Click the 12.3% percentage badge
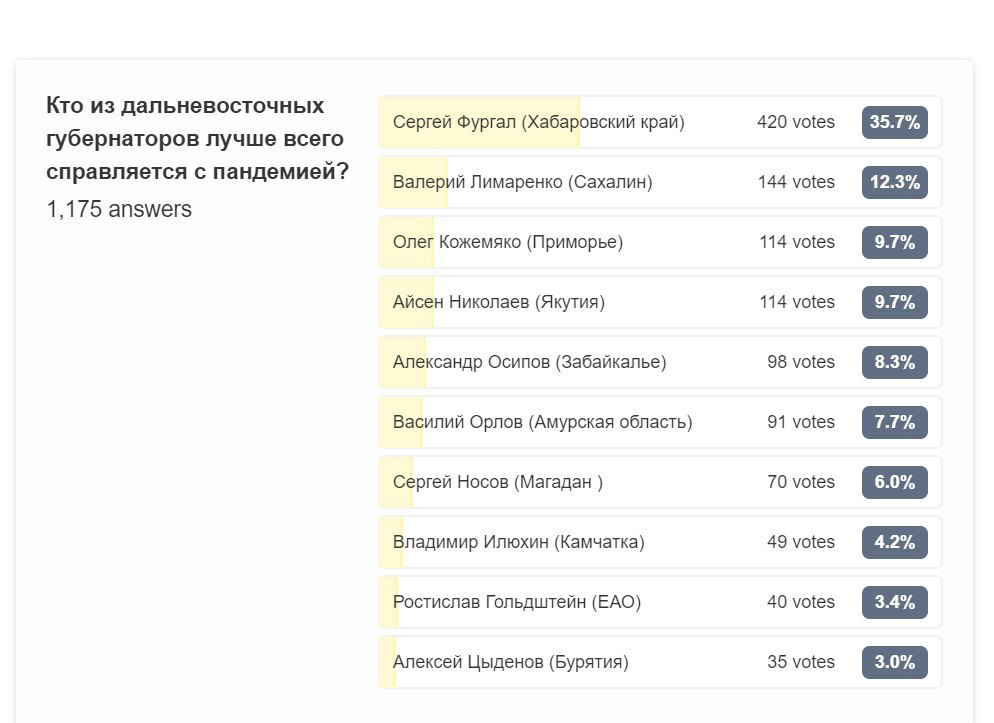Image resolution: width=994 pixels, height=723 pixels. (894, 182)
